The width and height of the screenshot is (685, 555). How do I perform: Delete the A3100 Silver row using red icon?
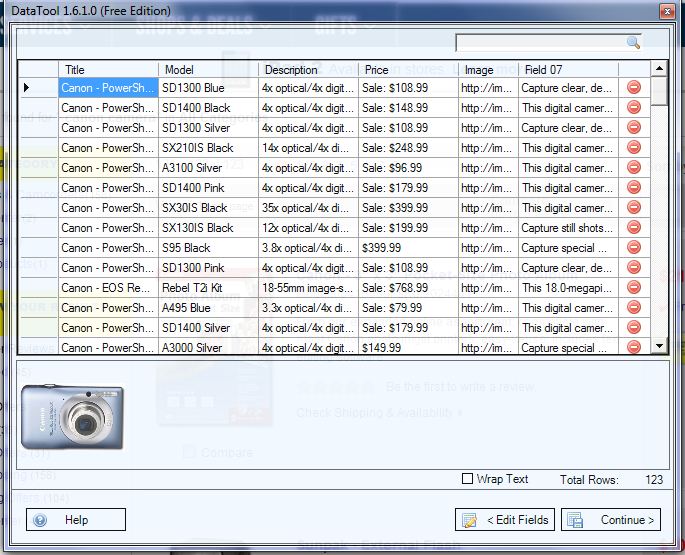634,168
